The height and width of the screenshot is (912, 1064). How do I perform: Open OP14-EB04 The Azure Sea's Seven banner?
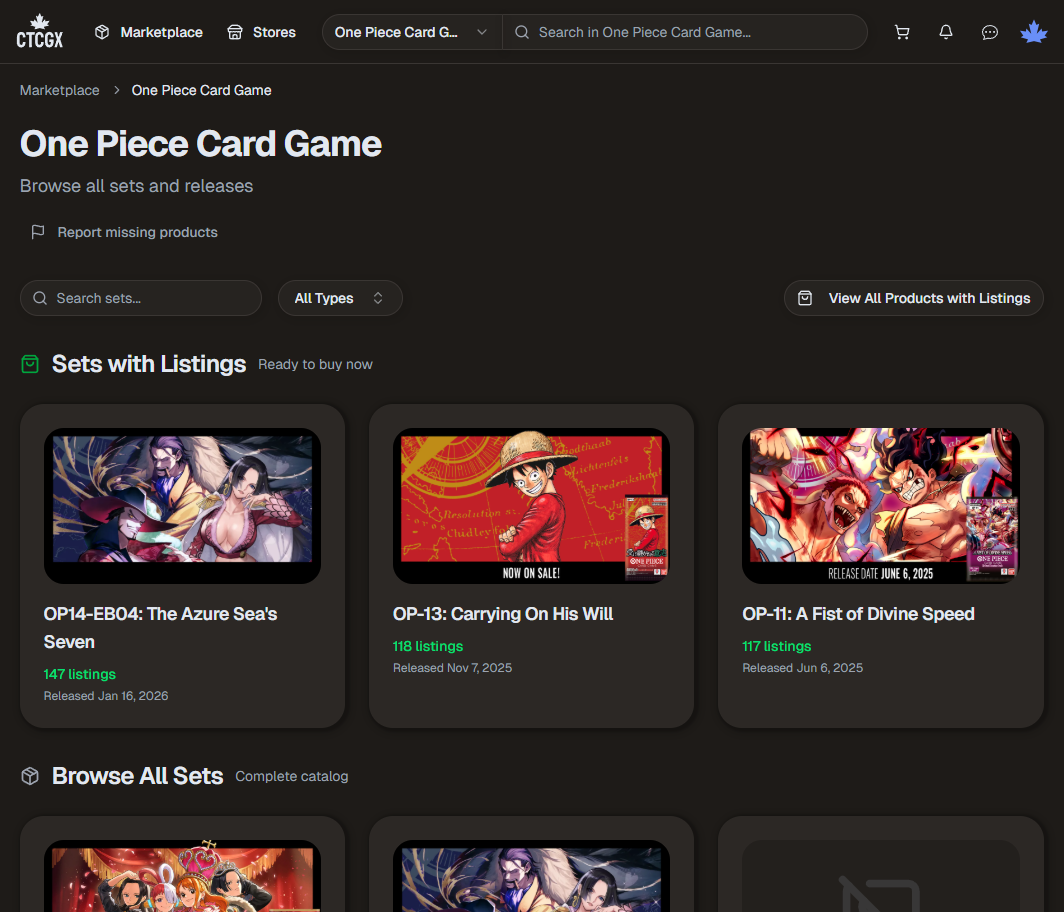(x=183, y=506)
